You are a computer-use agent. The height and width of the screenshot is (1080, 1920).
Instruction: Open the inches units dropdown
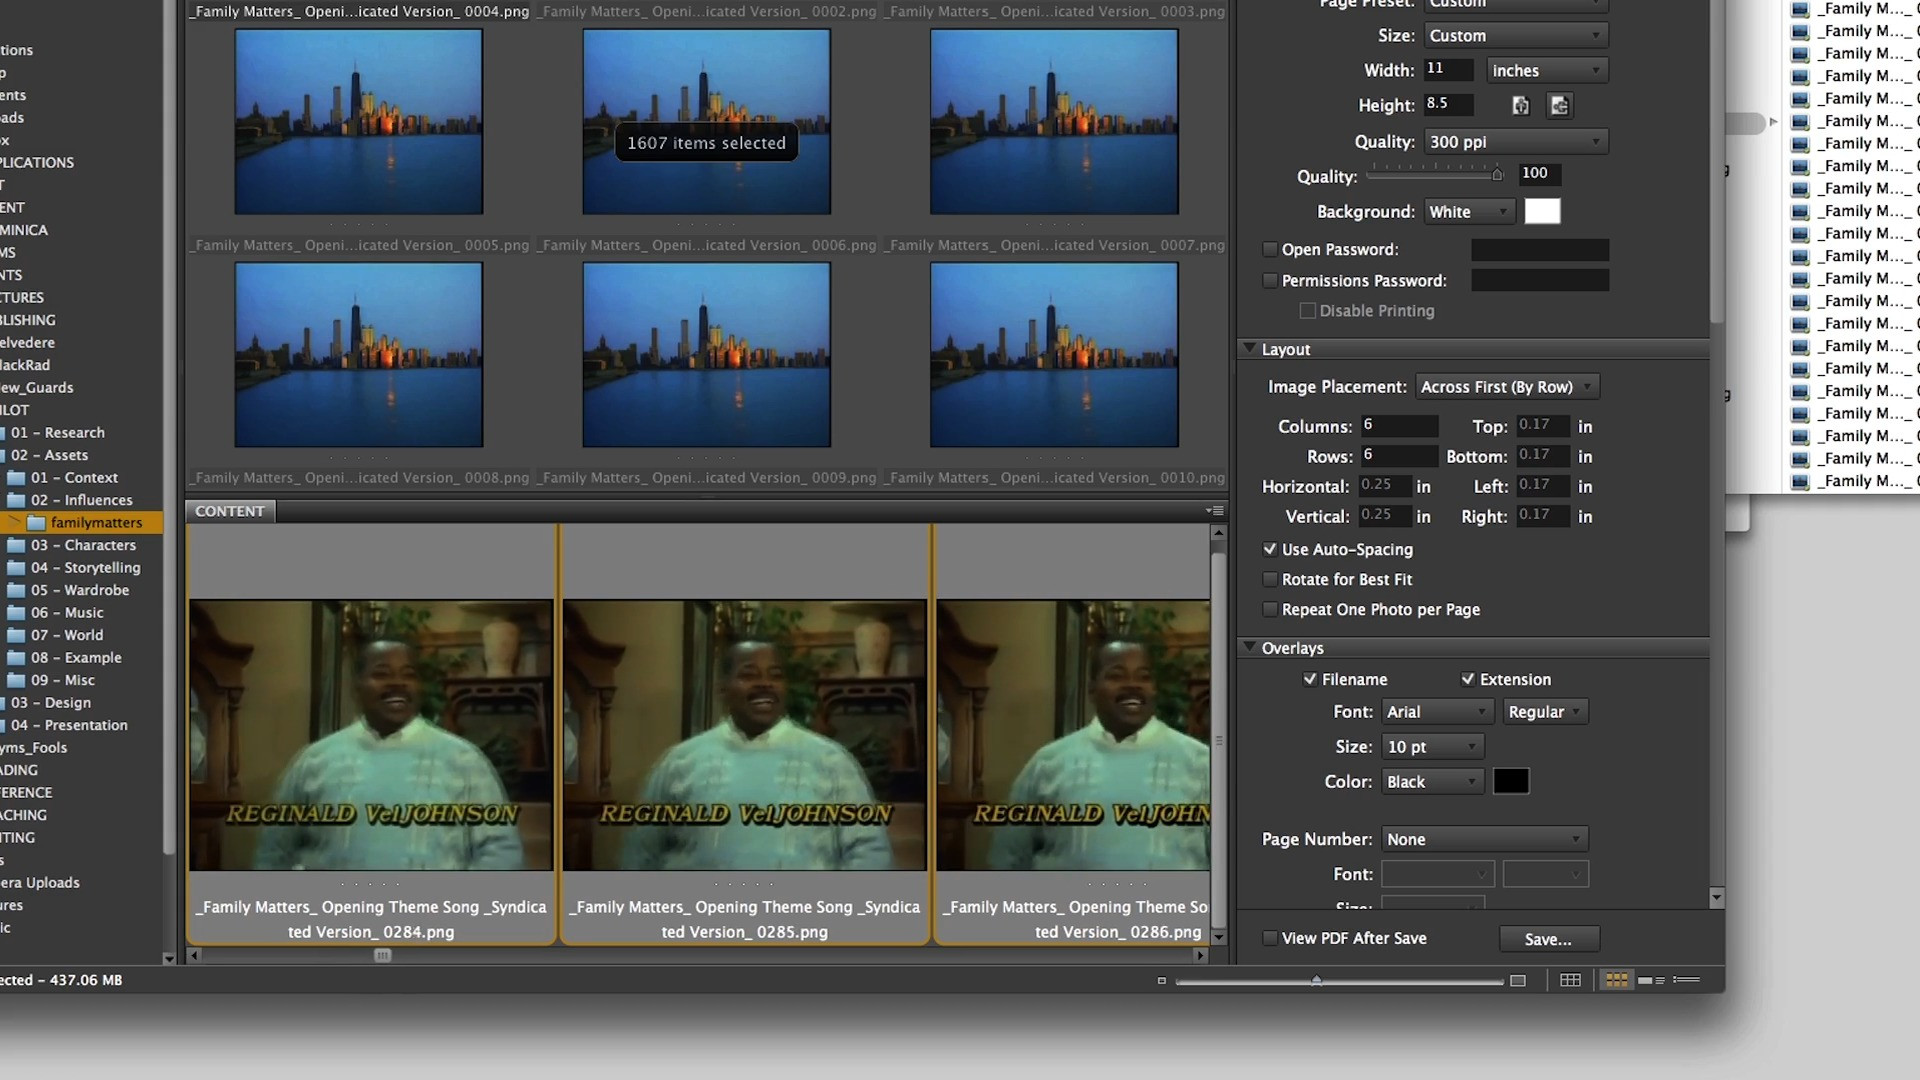pos(1547,70)
